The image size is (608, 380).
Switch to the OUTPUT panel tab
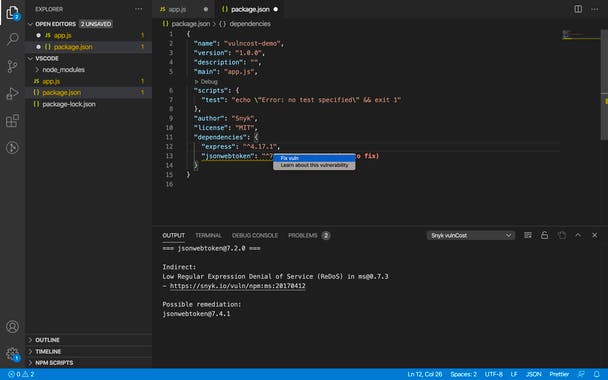pos(173,235)
